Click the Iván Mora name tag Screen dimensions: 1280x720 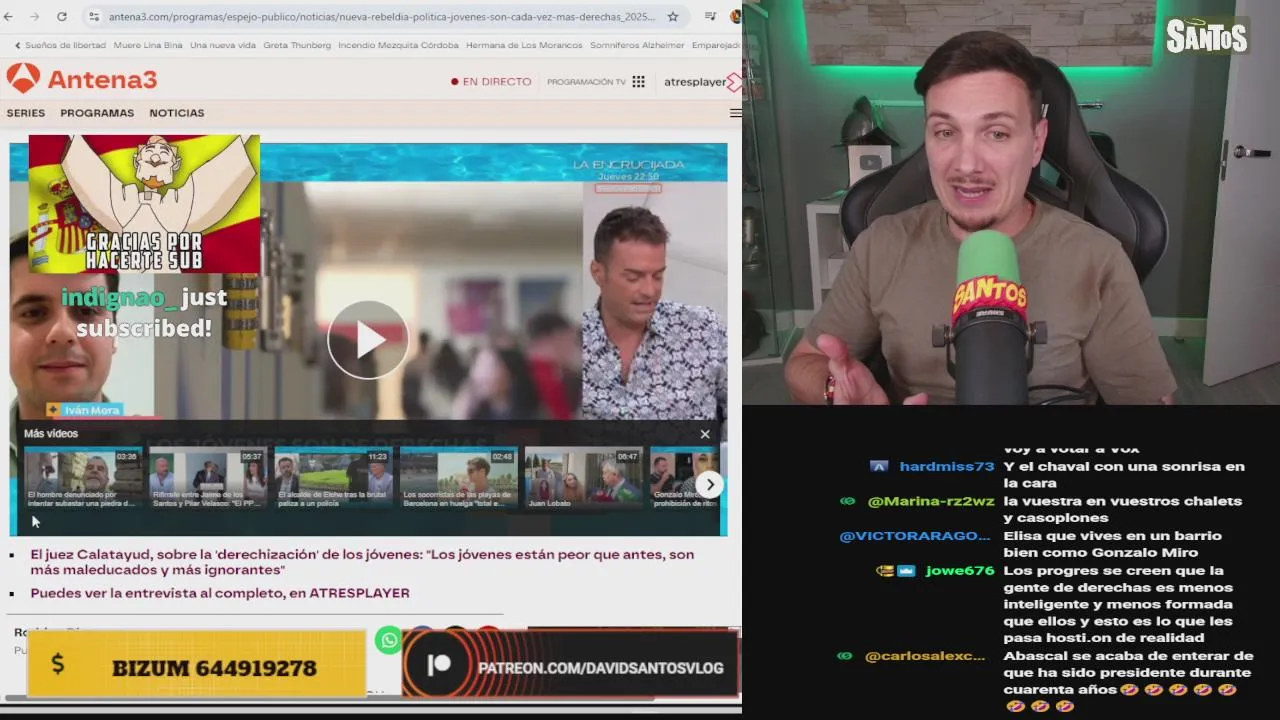(x=84, y=410)
